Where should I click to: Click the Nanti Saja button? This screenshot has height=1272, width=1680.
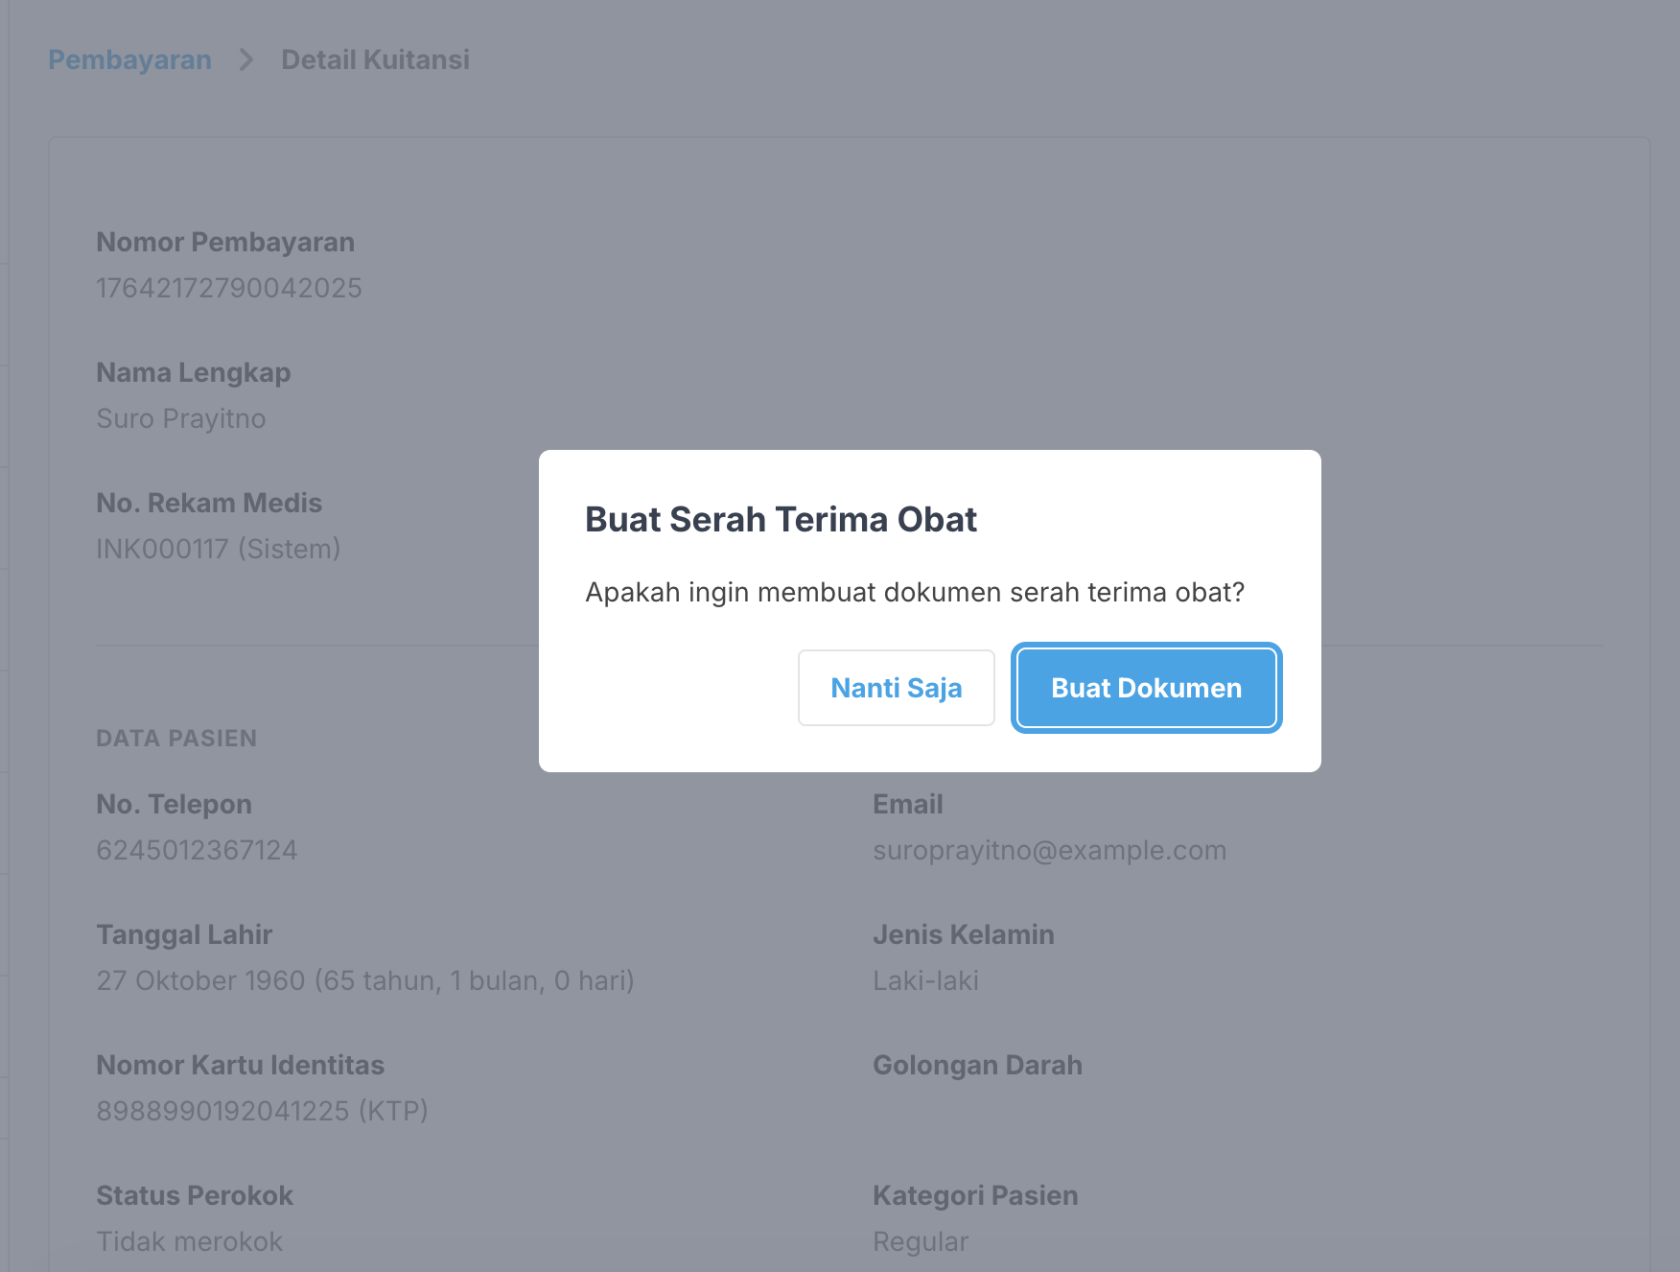pos(896,688)
